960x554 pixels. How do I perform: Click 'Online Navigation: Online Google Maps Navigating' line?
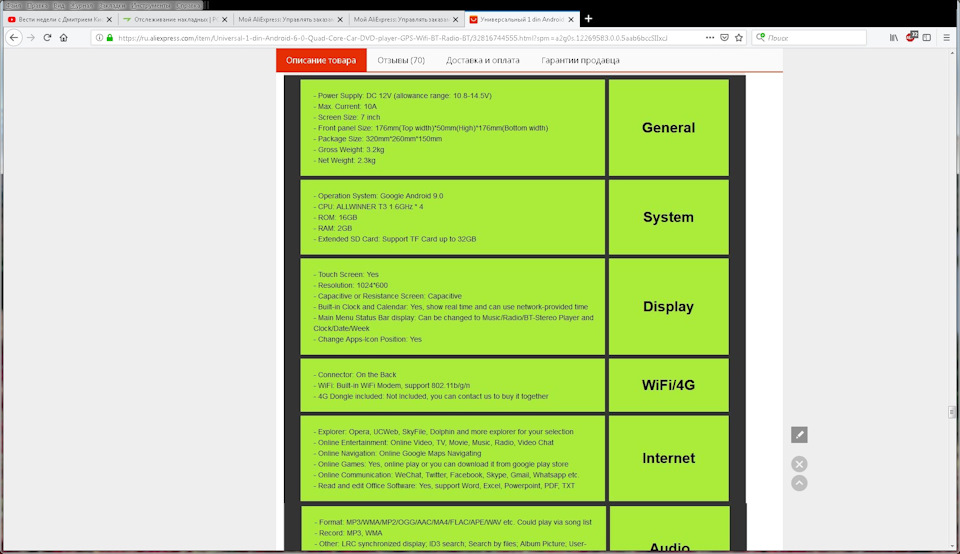[397, 454]
